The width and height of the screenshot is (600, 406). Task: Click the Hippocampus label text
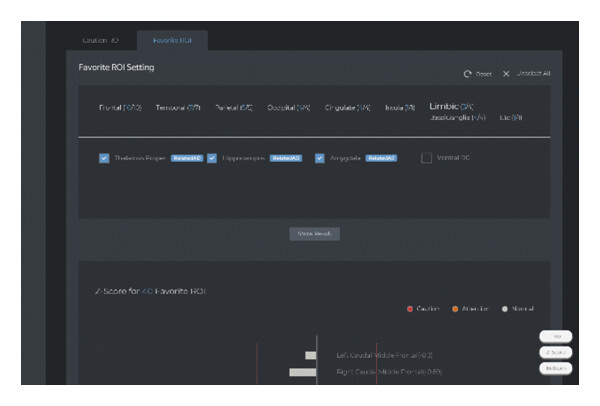[243, 158]
